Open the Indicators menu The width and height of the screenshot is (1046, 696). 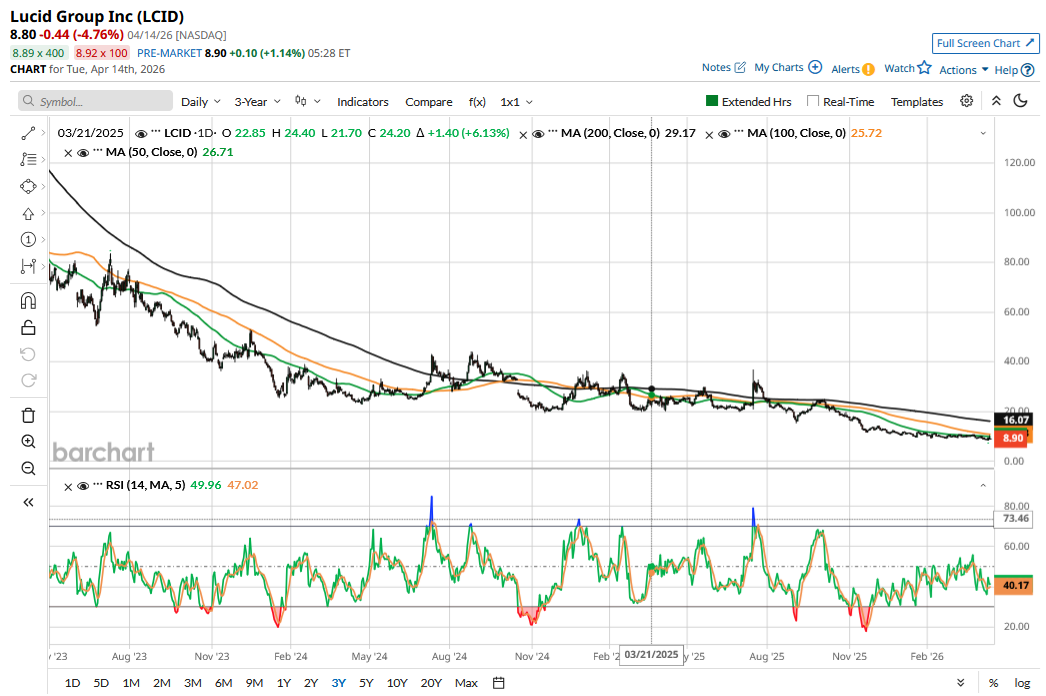pos(362,102)
